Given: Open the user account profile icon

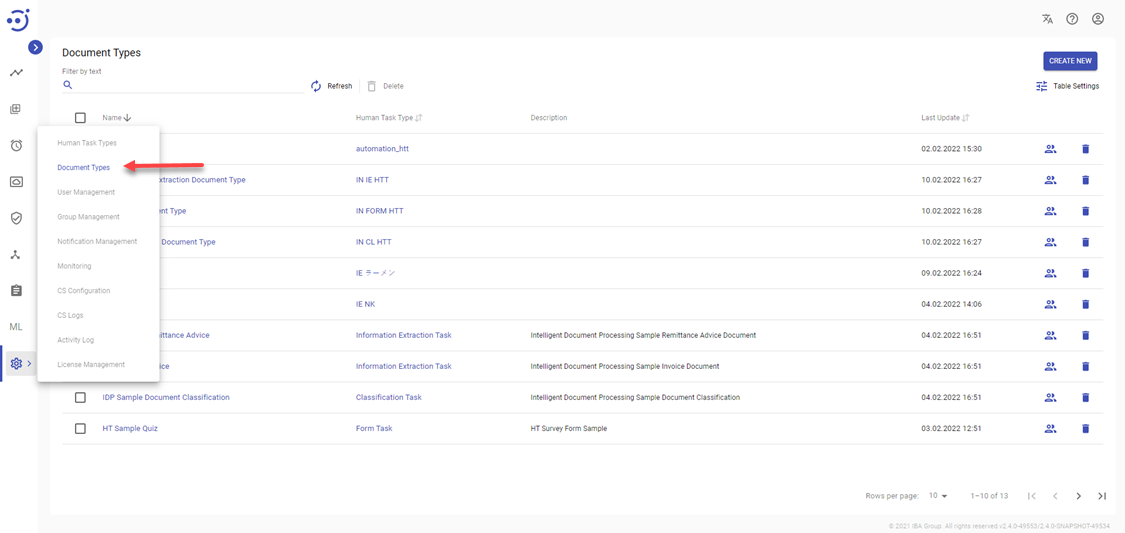Looking at the screenshot, I should point(1098,19).
